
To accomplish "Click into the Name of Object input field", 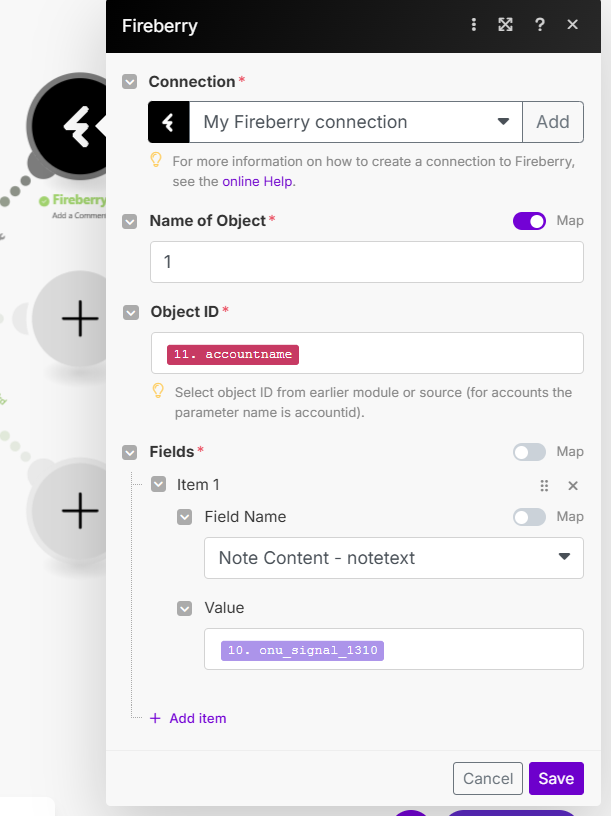I will click(367, 262).
